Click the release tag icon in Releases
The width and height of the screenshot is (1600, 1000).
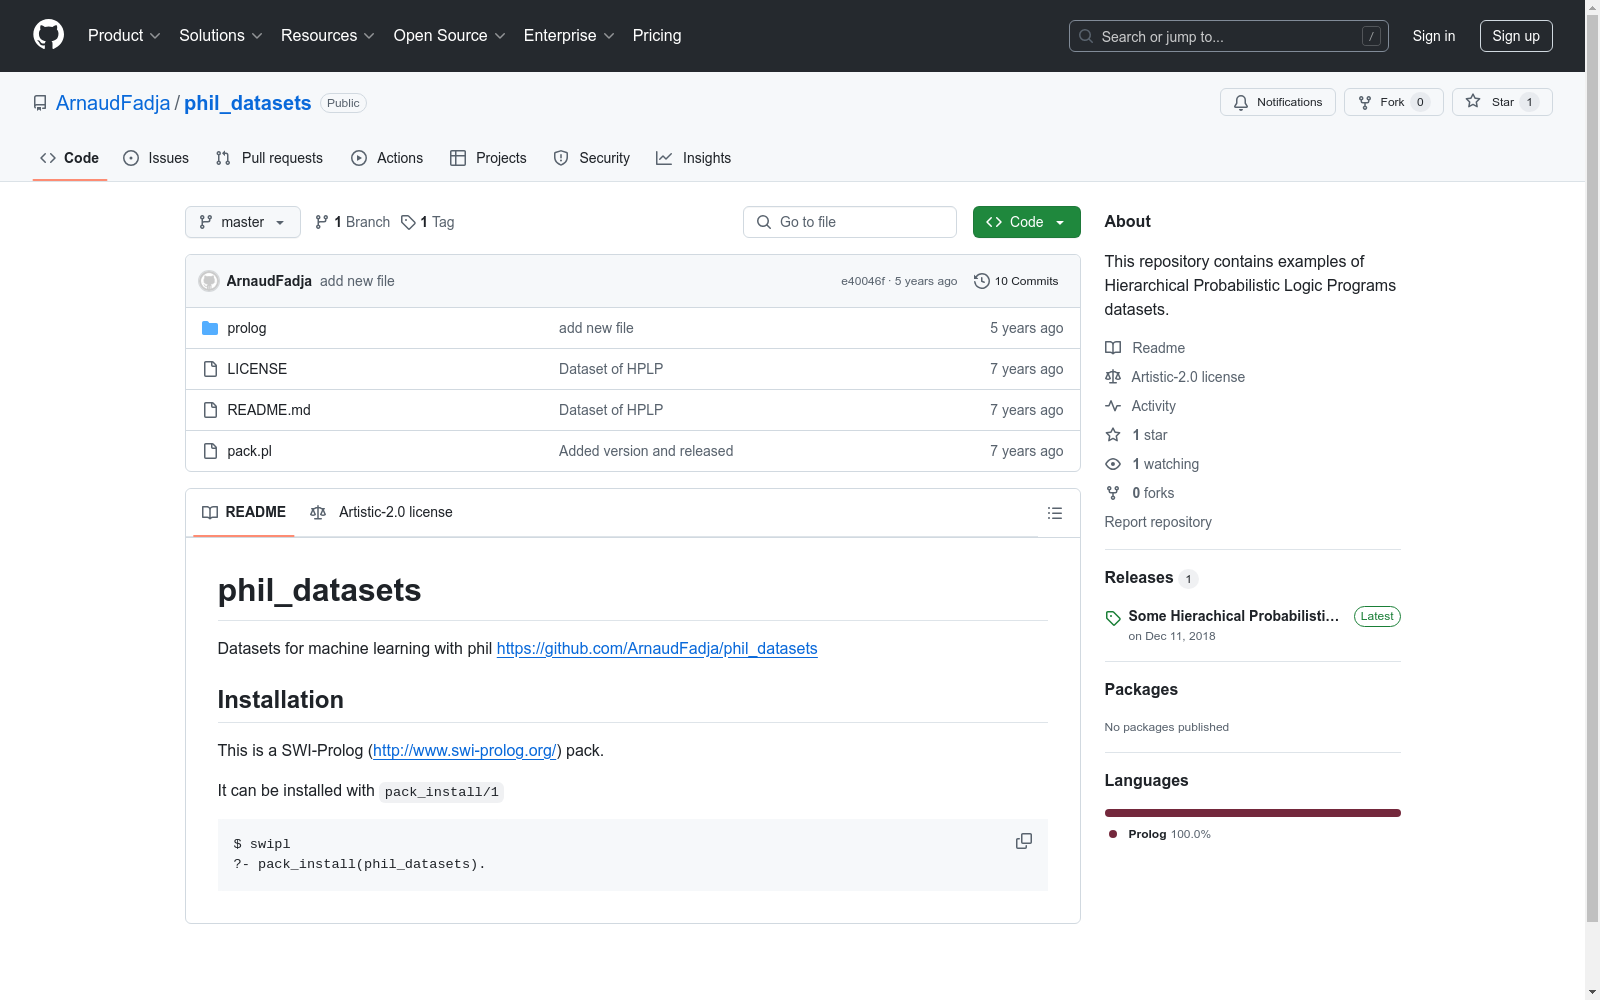click(x=1113, y=618)
